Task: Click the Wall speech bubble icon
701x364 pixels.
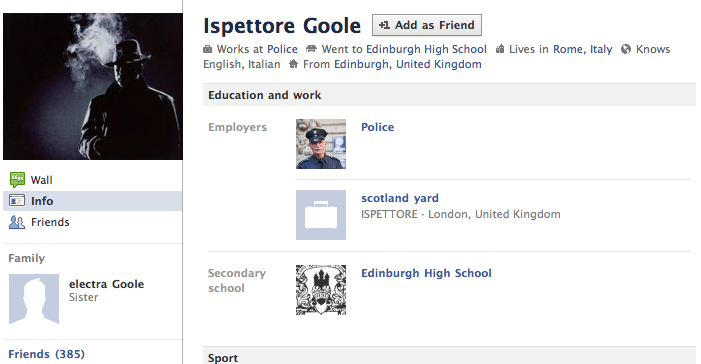Action: coord(17,180)
